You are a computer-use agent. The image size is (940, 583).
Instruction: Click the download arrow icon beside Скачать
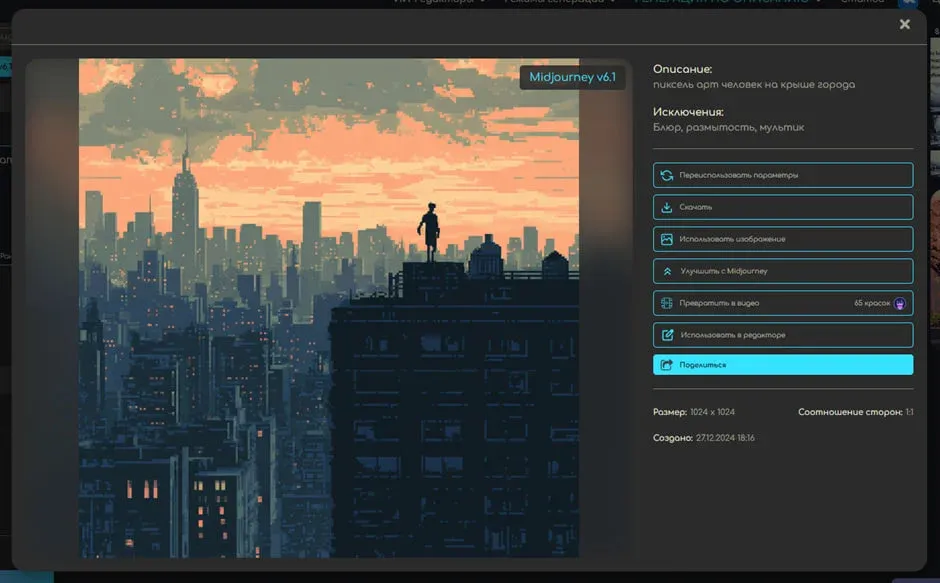[667, 207]
